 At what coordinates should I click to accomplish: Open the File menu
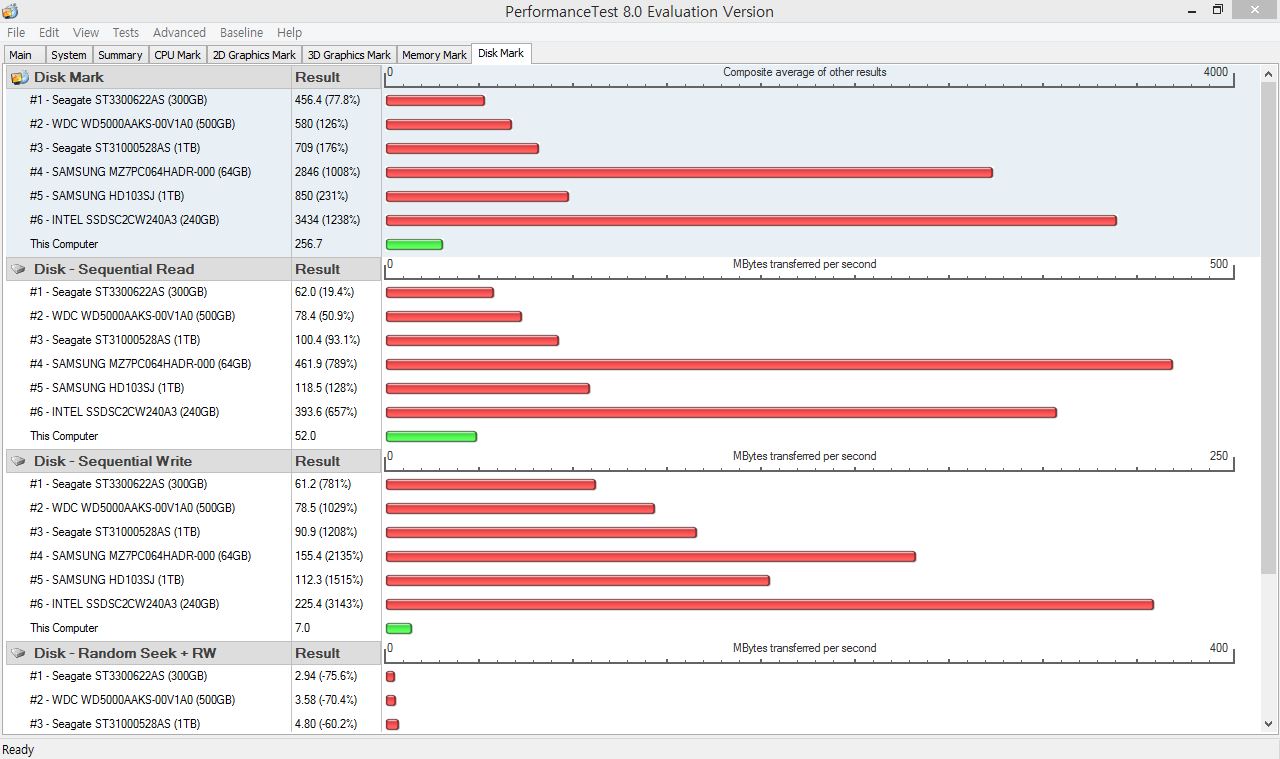pos(16,32)
